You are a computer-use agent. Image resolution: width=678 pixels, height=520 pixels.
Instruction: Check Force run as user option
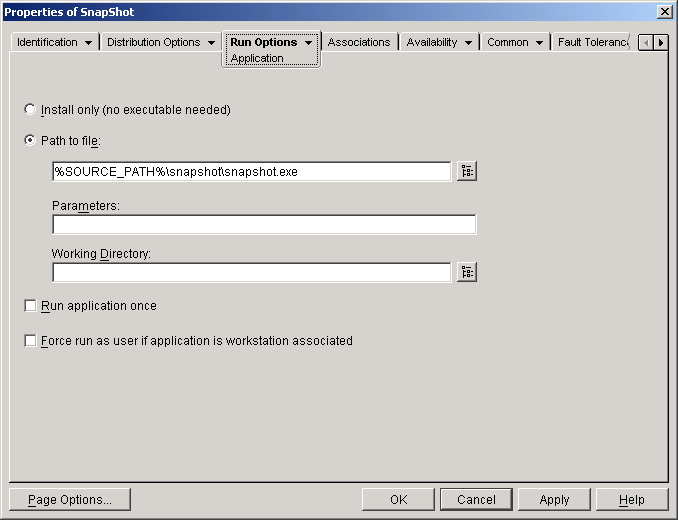[30, 341]
